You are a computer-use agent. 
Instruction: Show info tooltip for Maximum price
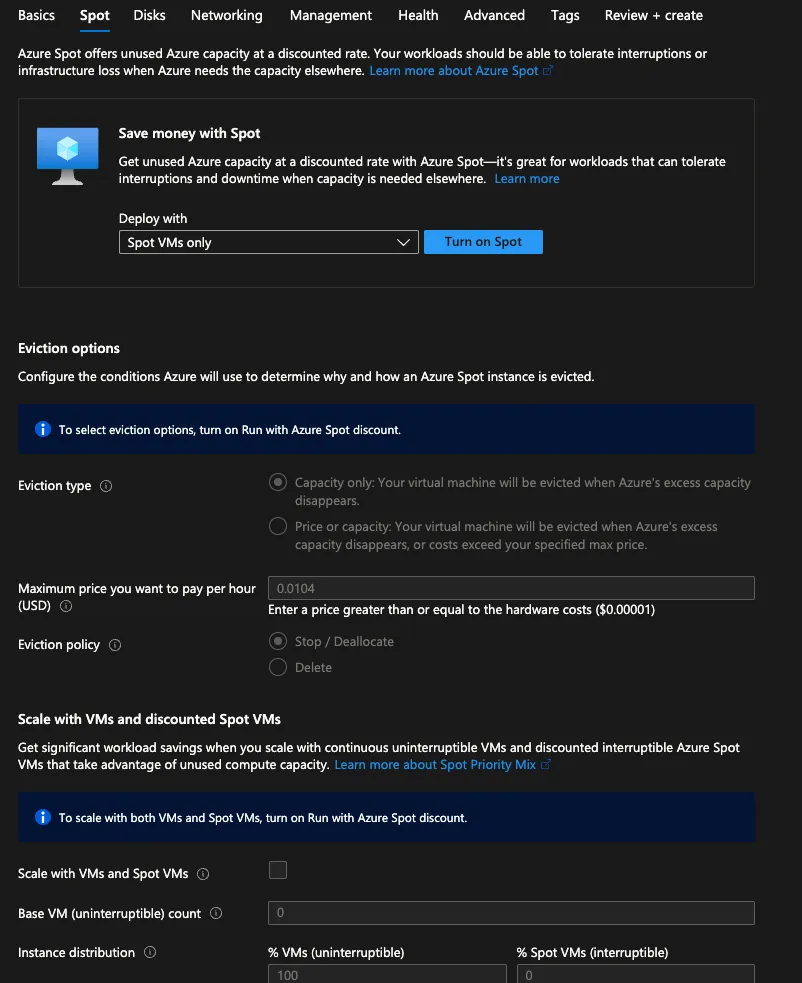tap(66, 606)
